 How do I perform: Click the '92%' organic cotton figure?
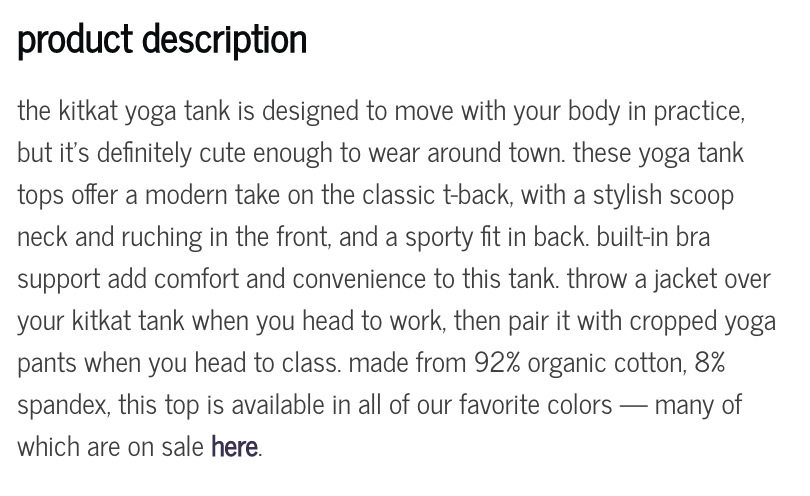(497, 363)
